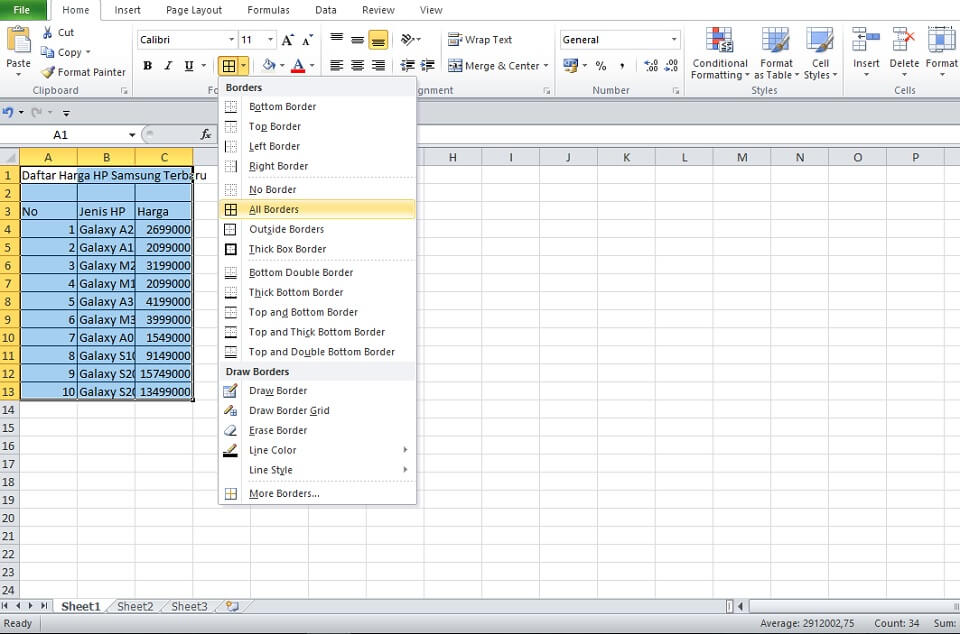Click the Paste clipboard icon
Image resolution: width=960 pixels, height=634 pixels.
(18, 40)
